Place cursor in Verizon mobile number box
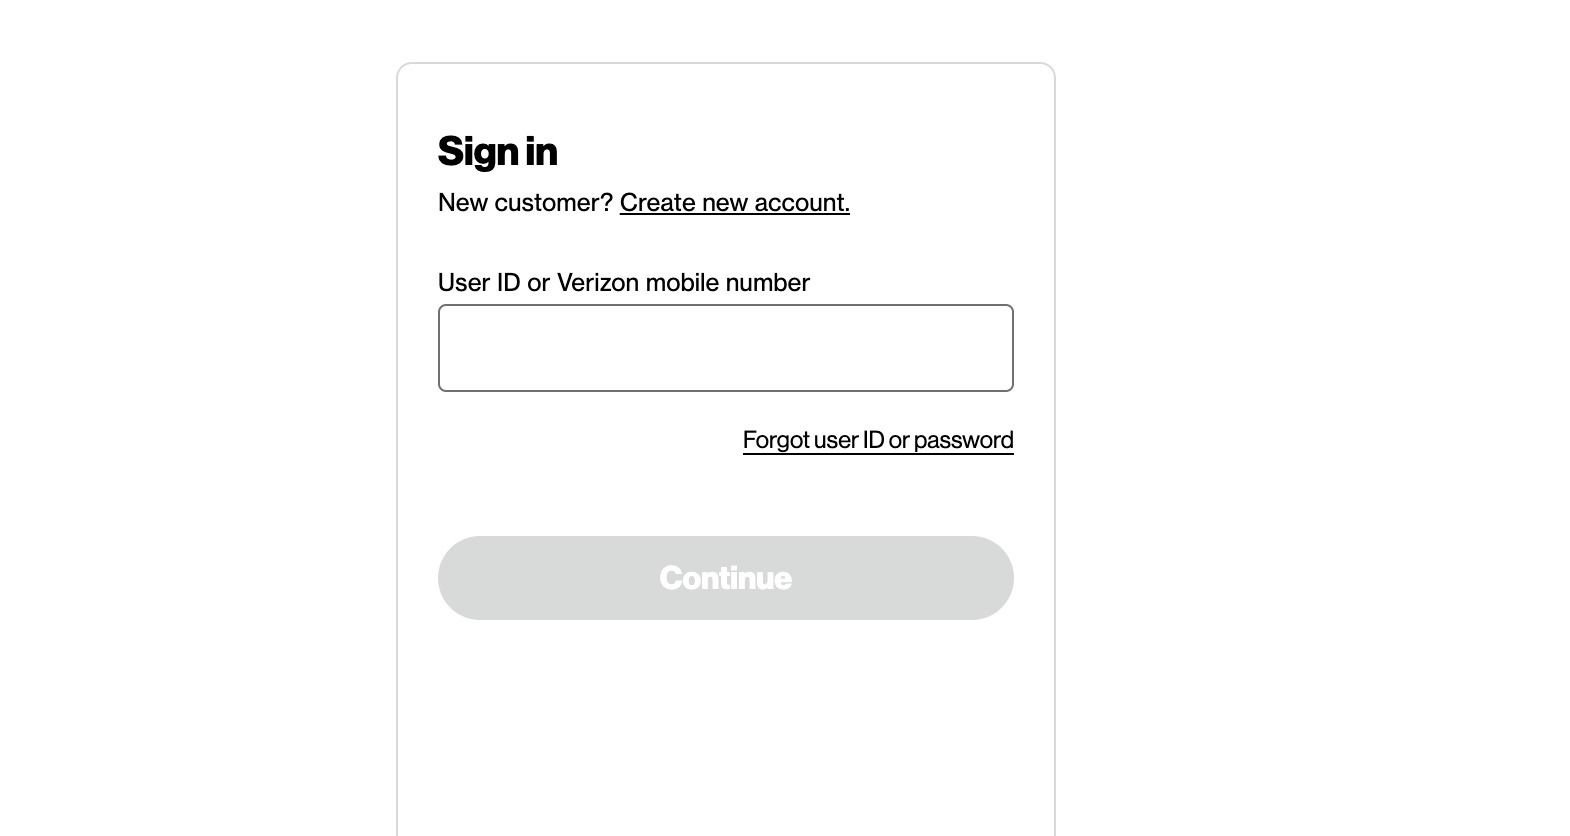1570x836 pixels. pos(725,348)
